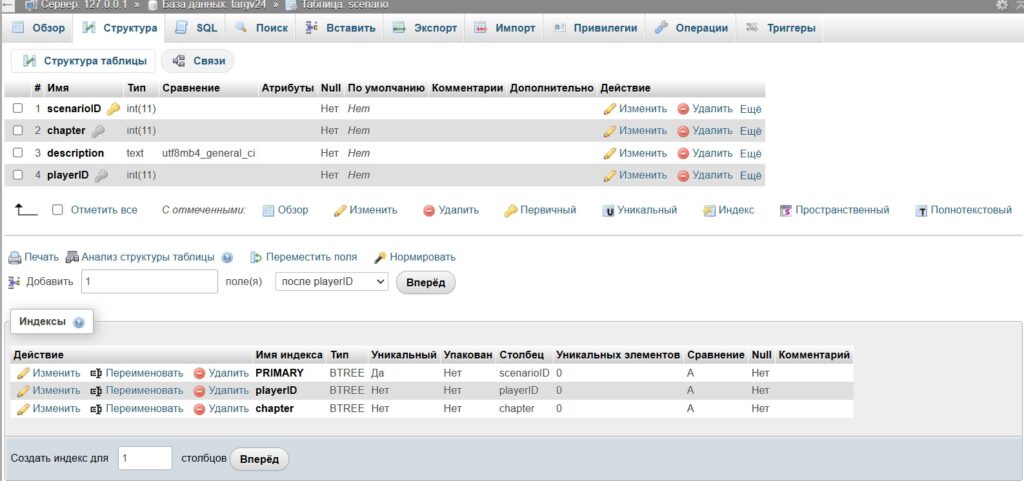
Task: Expand Ещё menu for scenarioID row
Action: [x=751, y=110]
